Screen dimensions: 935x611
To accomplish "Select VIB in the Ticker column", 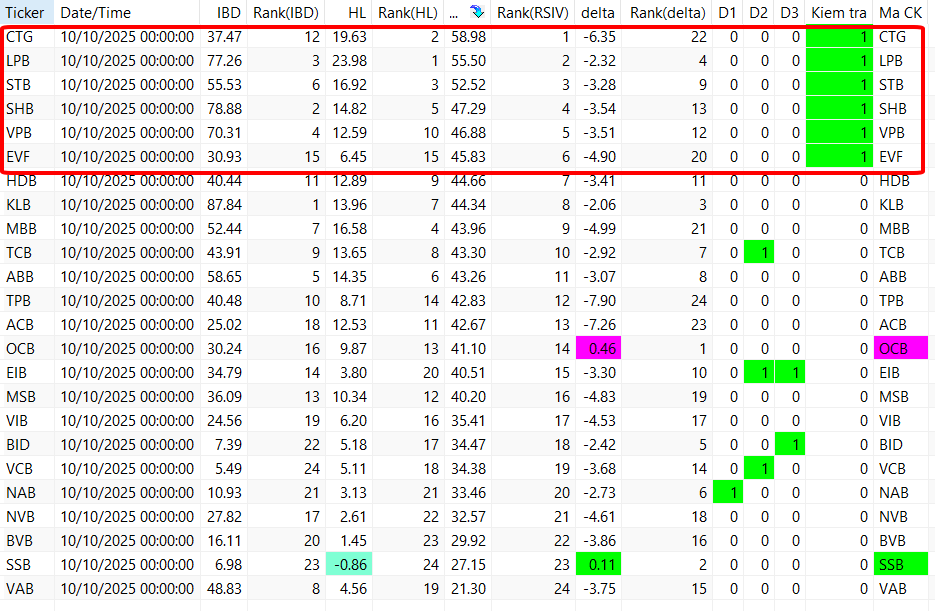I will coord(17,421).
